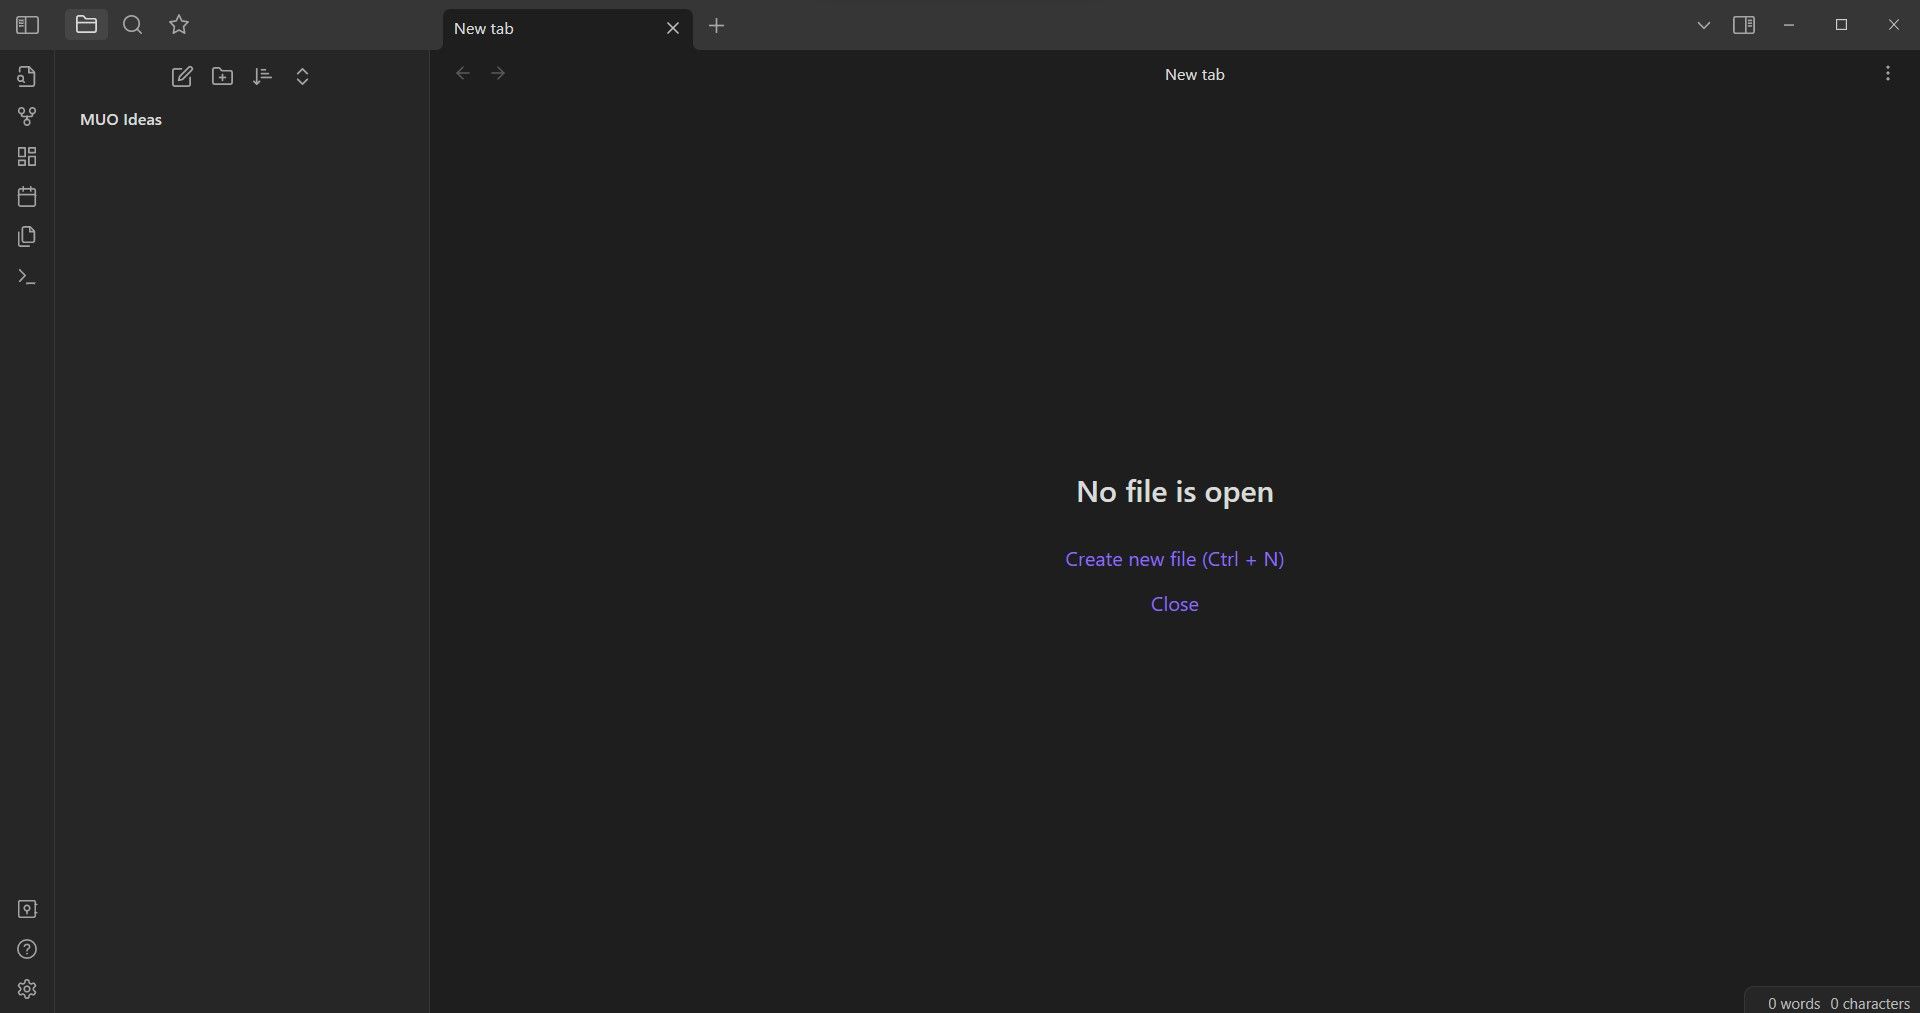1920x1013 pixels.
Task: Create a new folder
Action: (222, 77)
